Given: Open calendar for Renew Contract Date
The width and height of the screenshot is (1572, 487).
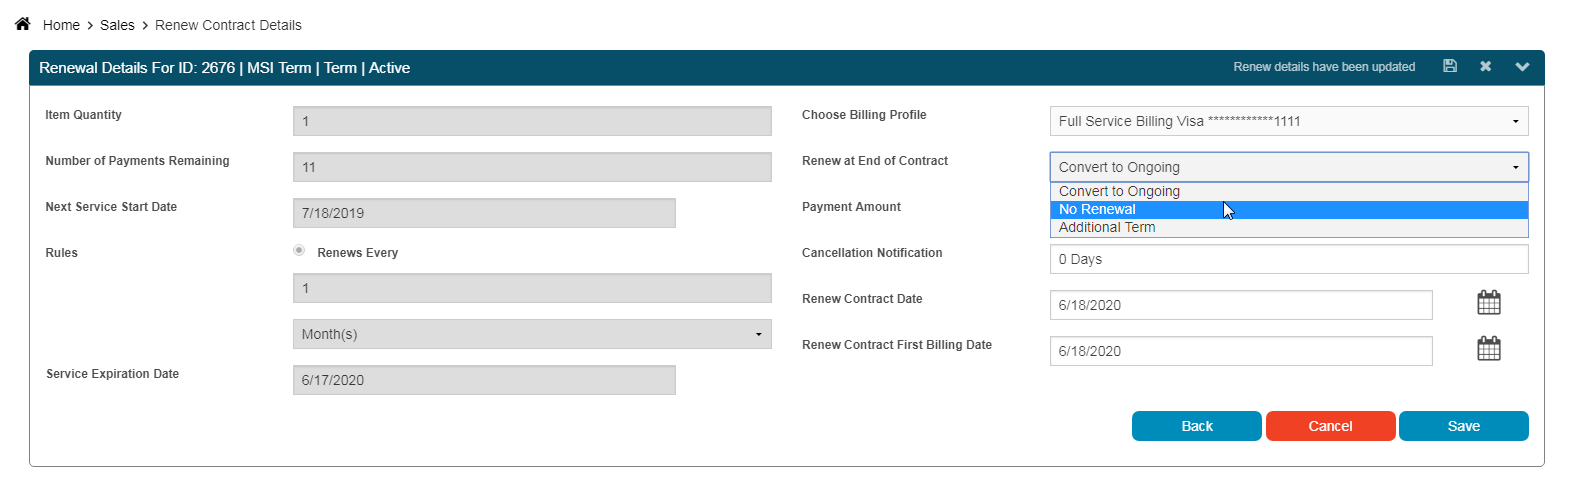Looking at the screenshot, I should [1489, 302].
